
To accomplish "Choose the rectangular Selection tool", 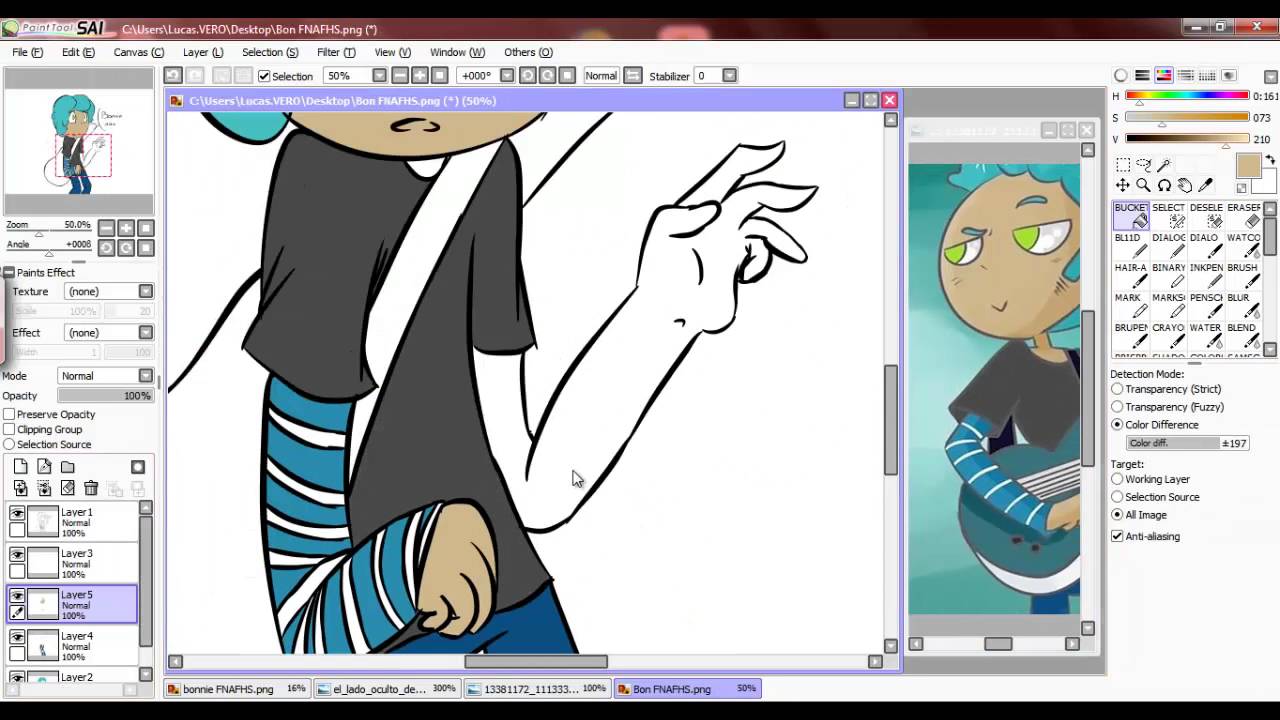I will point(1123,165).
